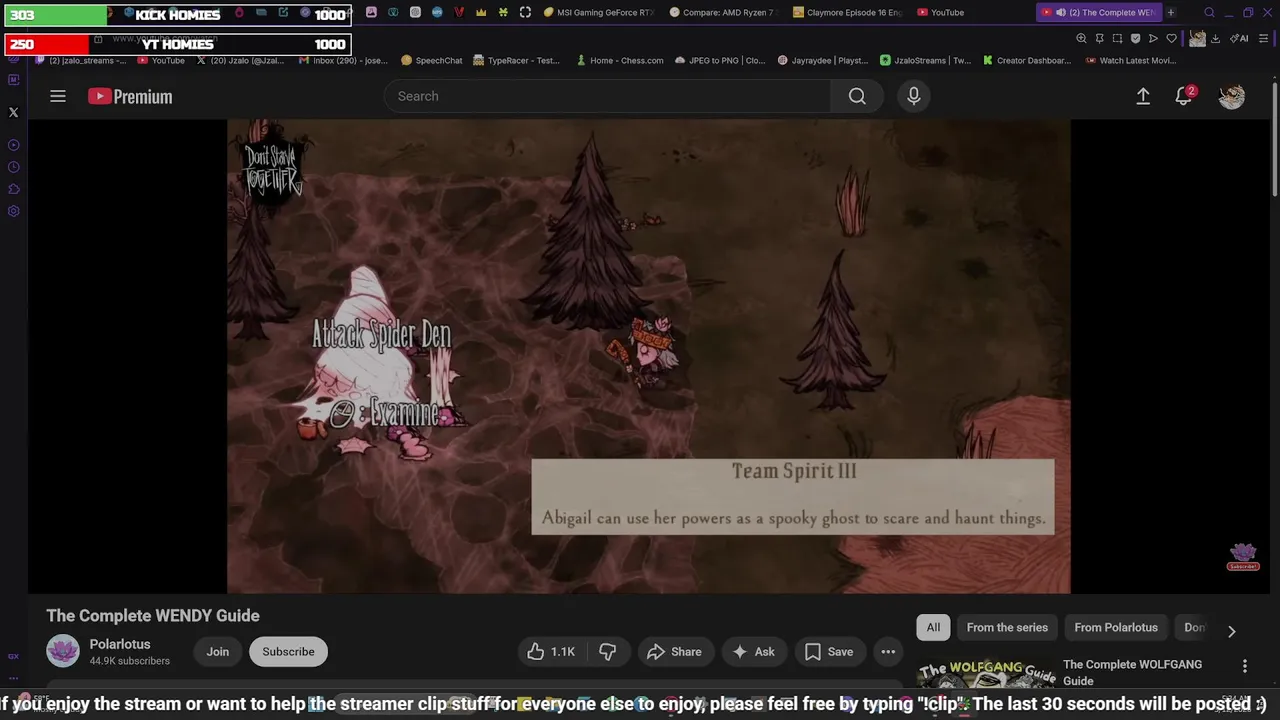Select the From Polarlotus chip
Viewport: 1280px width, 720px height.
(x=1116, y=628)
